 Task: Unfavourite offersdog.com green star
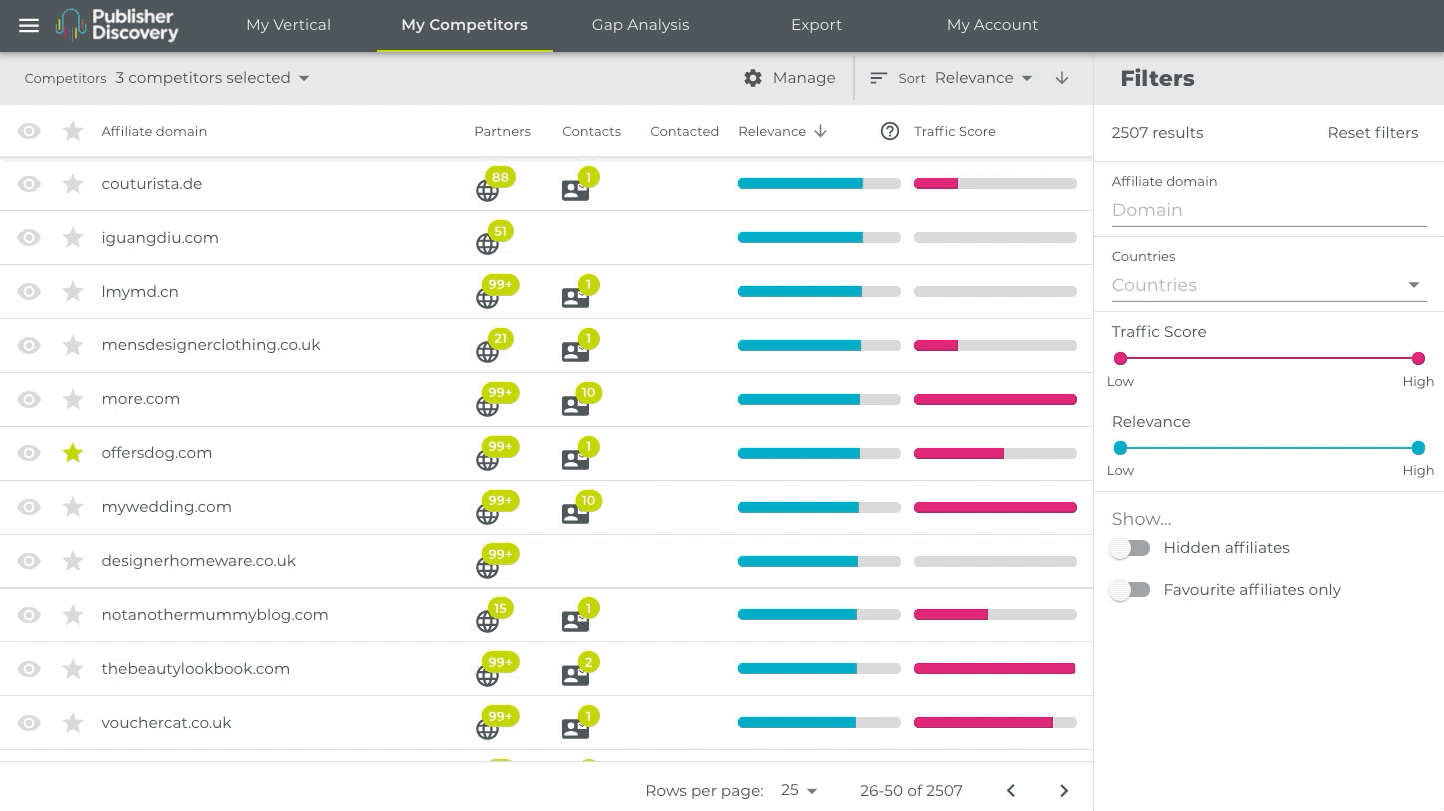pos(73,453)
